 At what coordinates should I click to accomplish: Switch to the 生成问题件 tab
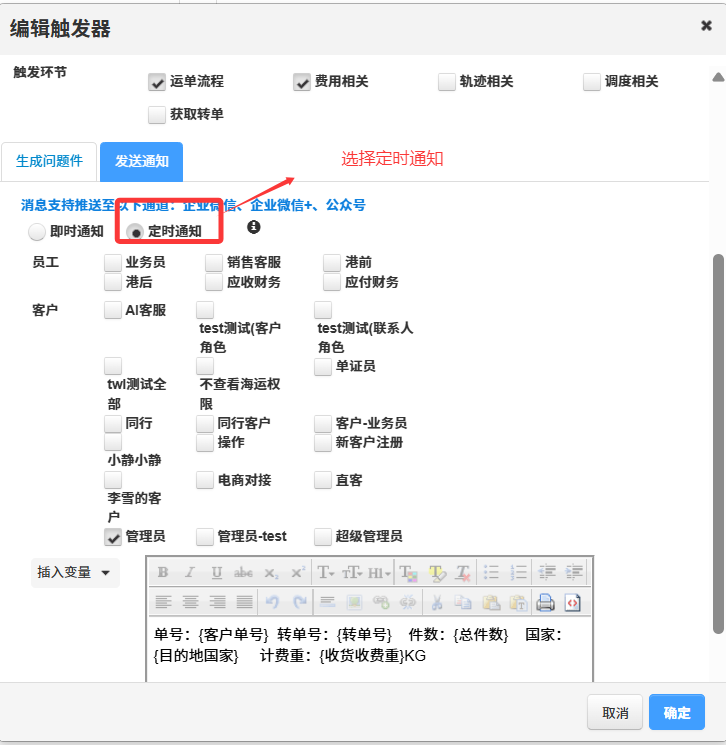pyautogui.click(x=49, y=161)
